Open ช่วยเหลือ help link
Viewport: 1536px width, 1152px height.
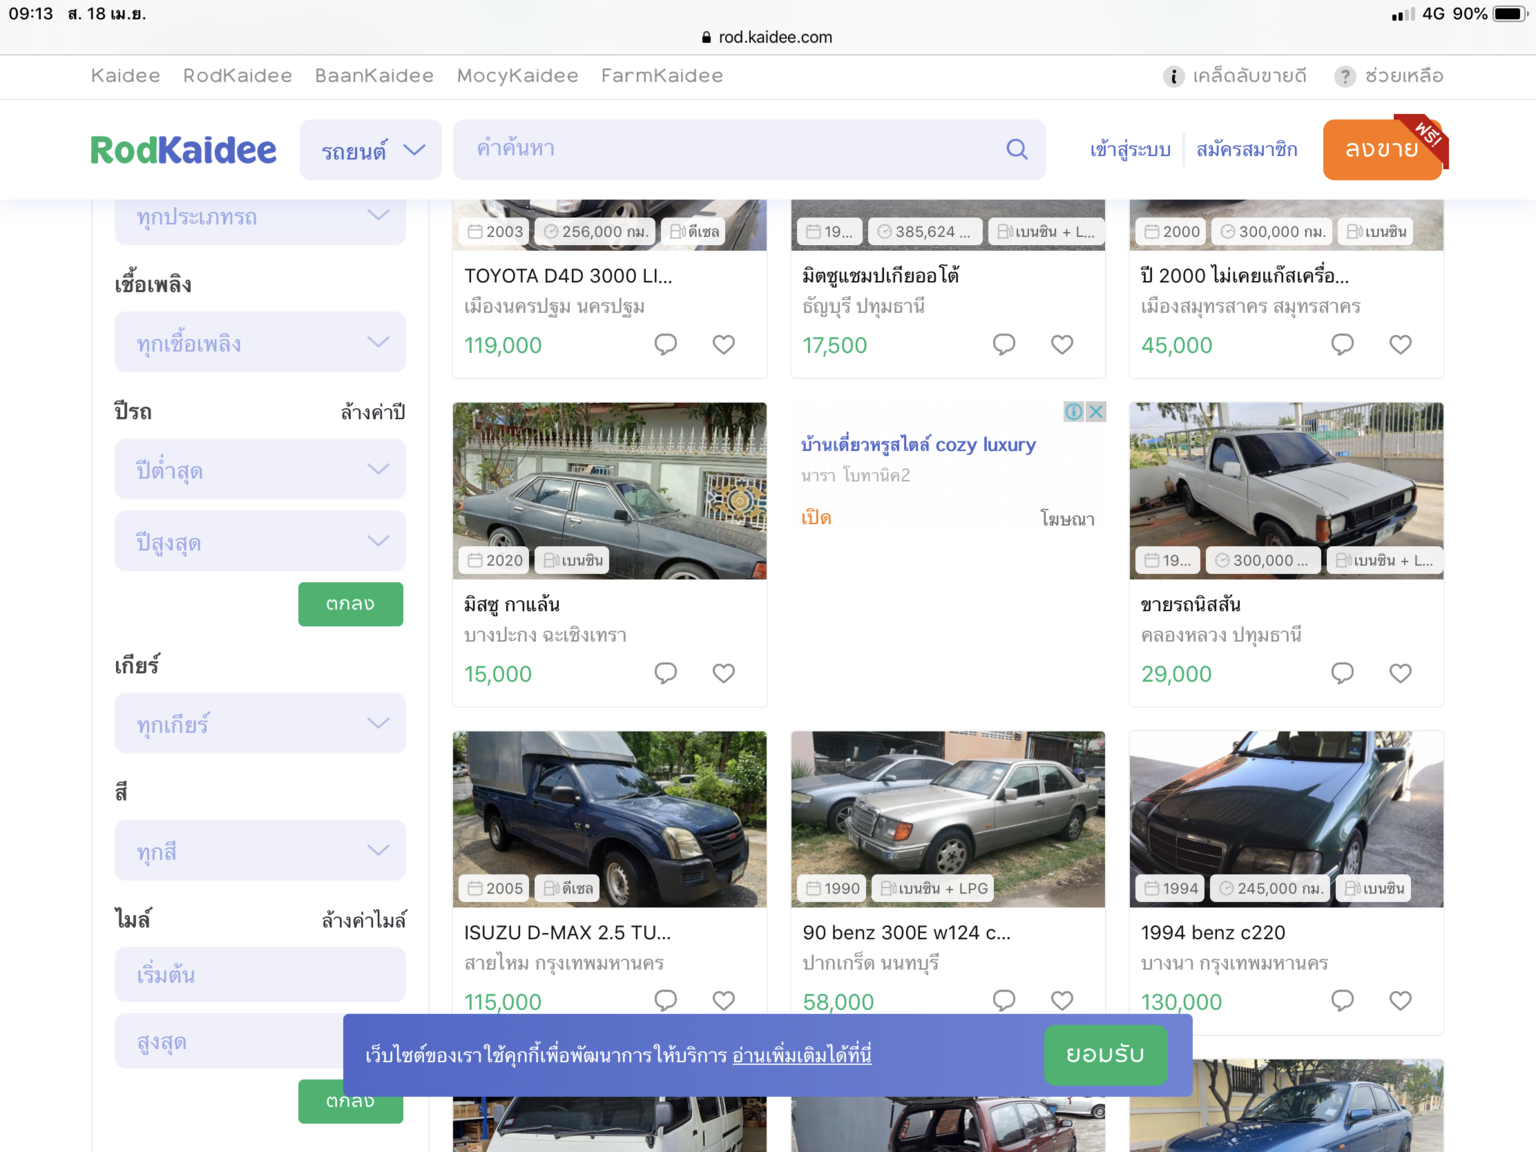click(x=1404, y=76)
